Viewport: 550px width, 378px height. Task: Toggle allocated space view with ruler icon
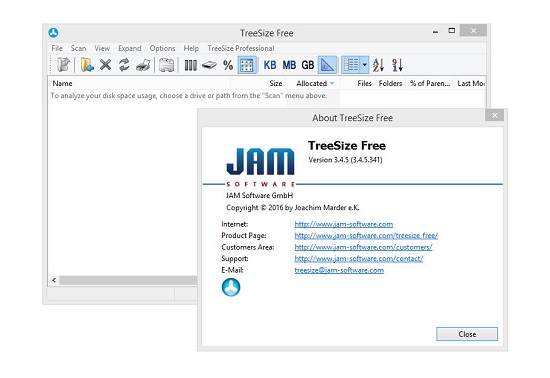327,65
